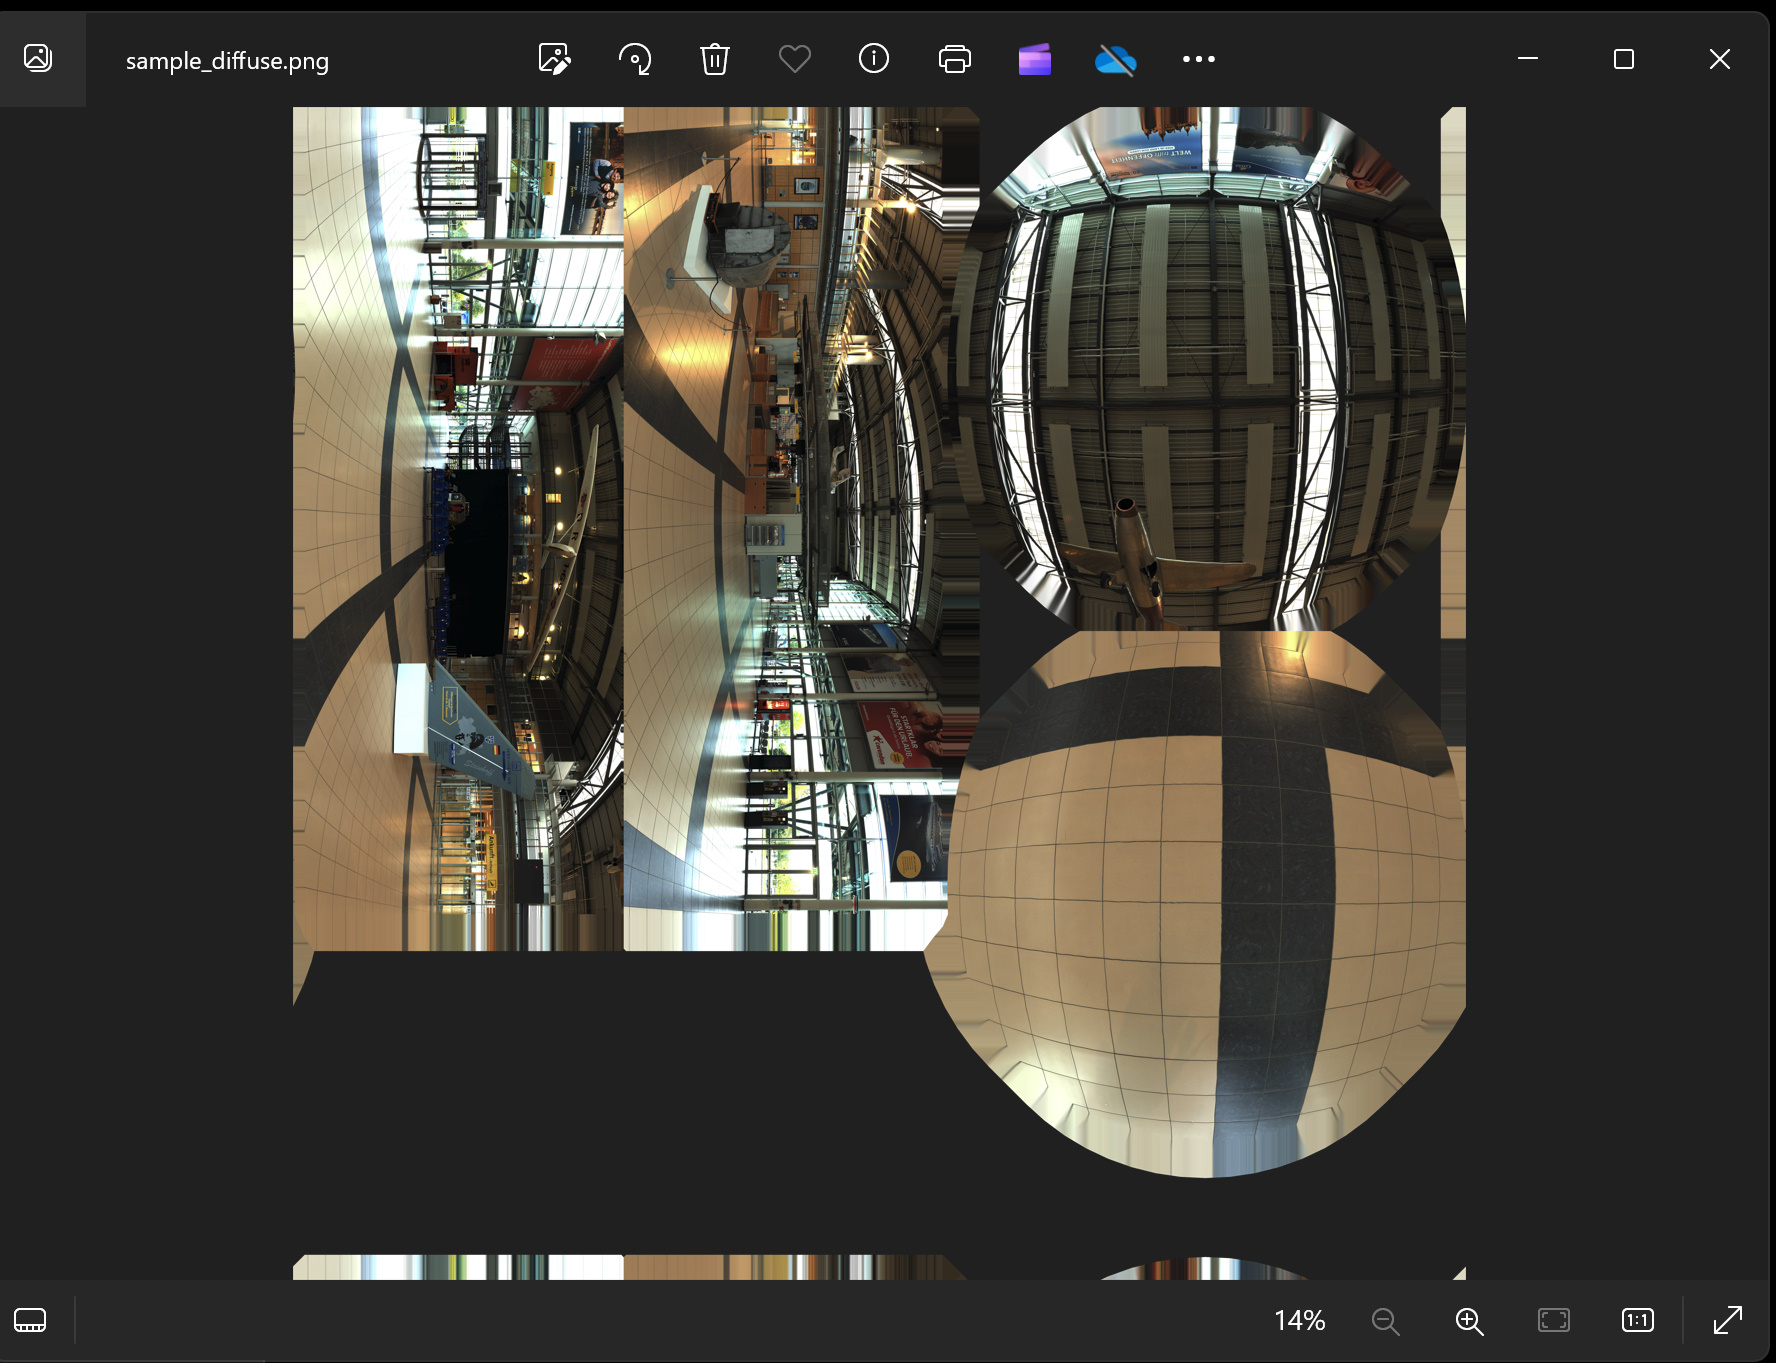
Task: Open the Photos gallery home icon
Action: tap(38, 58)
